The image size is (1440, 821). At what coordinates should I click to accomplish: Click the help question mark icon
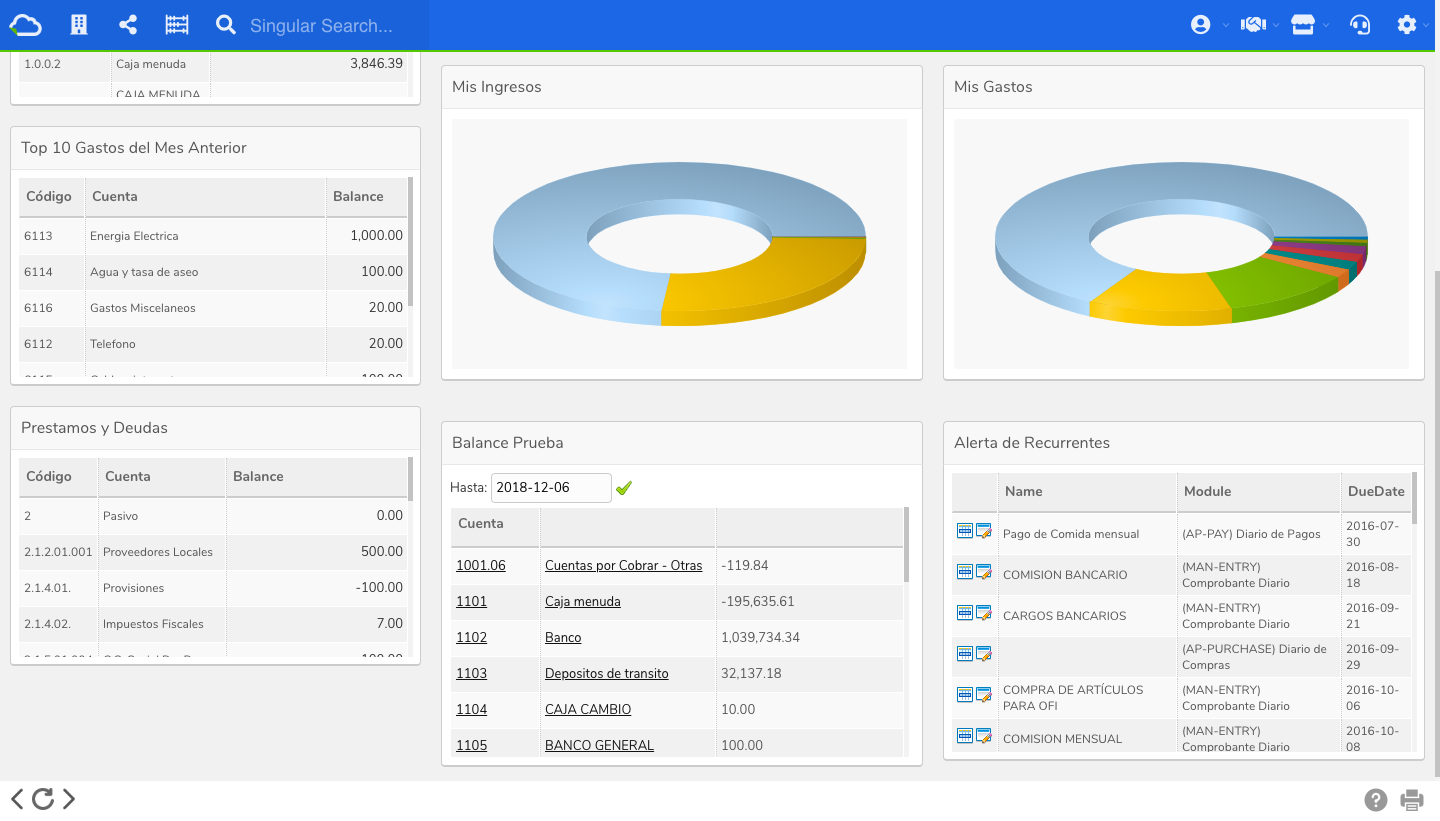coord(1376,799)
